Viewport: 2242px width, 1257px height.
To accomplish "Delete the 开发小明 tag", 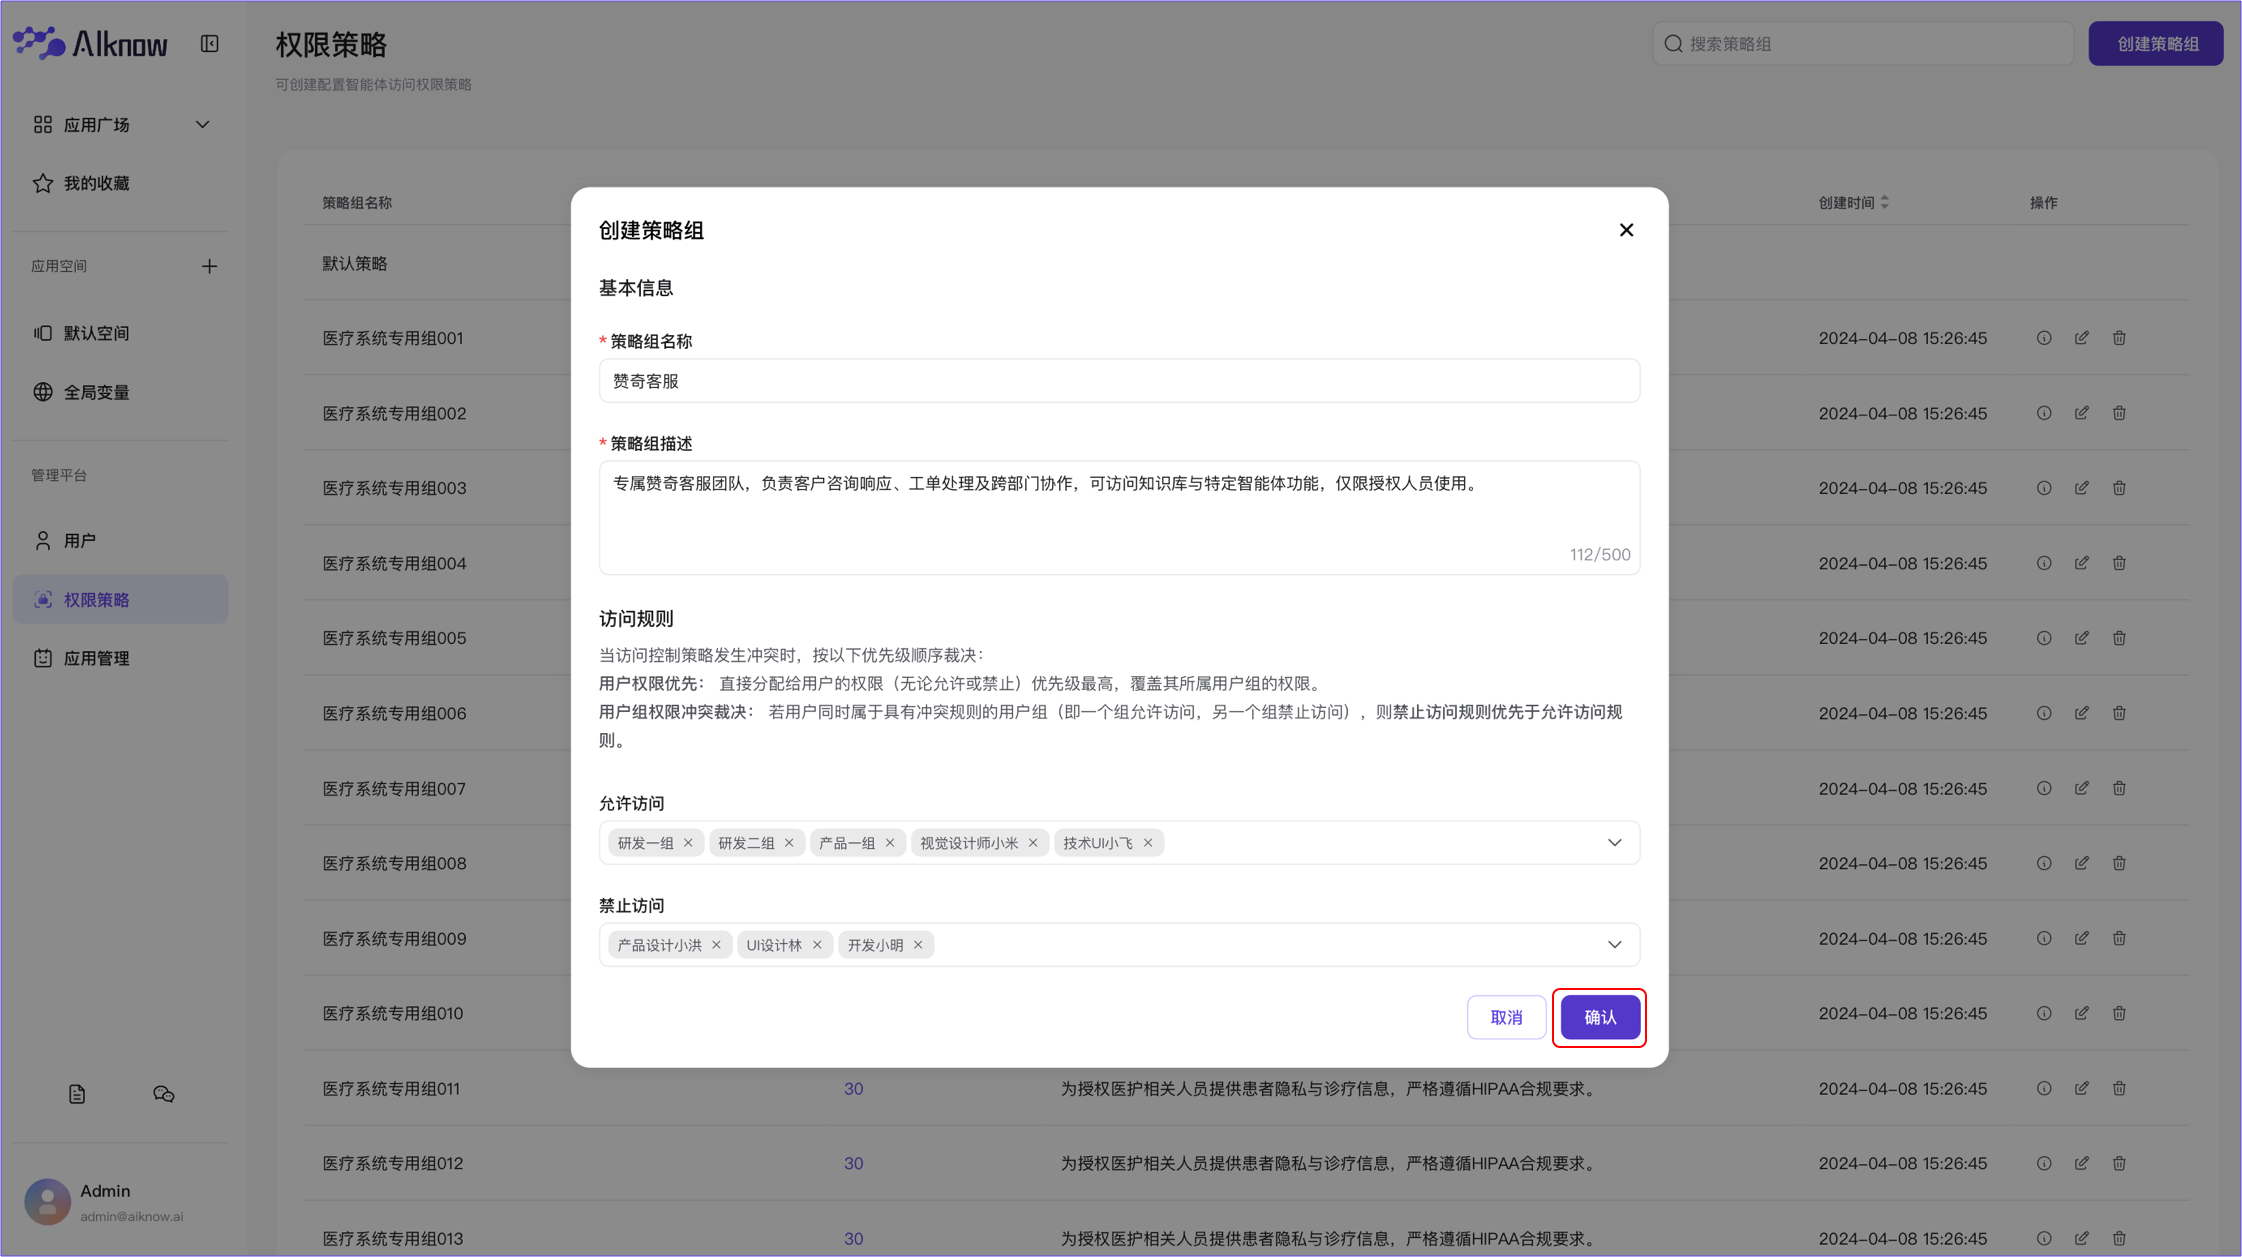I will (918, 945).
